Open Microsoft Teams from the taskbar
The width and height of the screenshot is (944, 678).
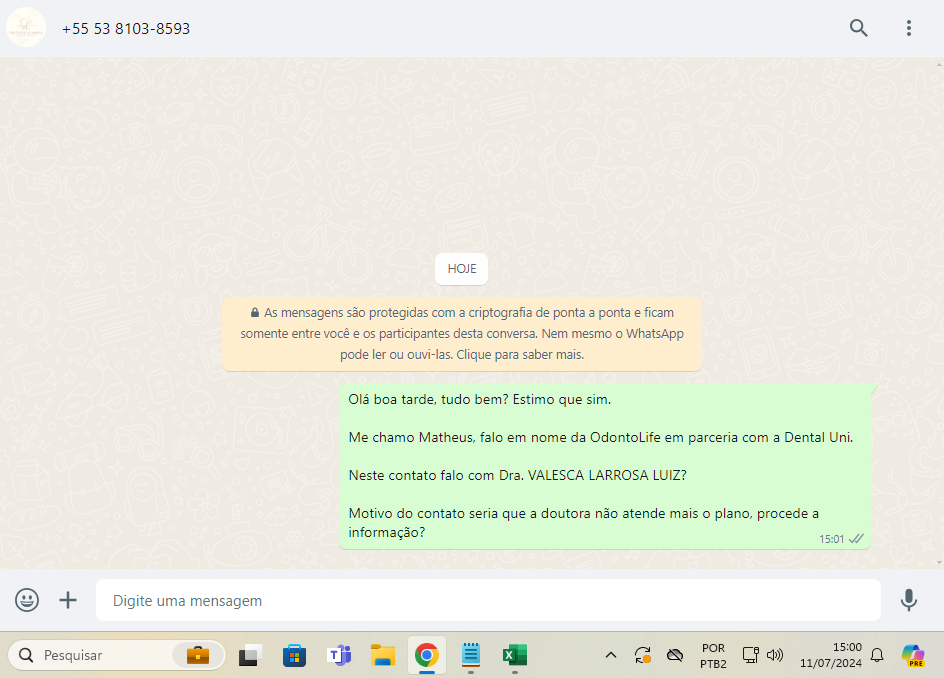[x=339, y=655]
